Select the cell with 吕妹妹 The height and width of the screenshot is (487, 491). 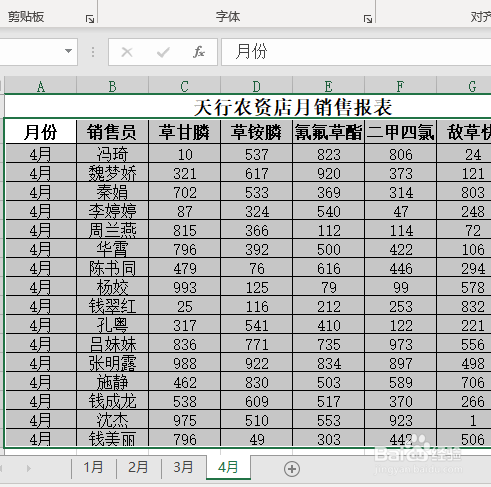pos(113,344)
